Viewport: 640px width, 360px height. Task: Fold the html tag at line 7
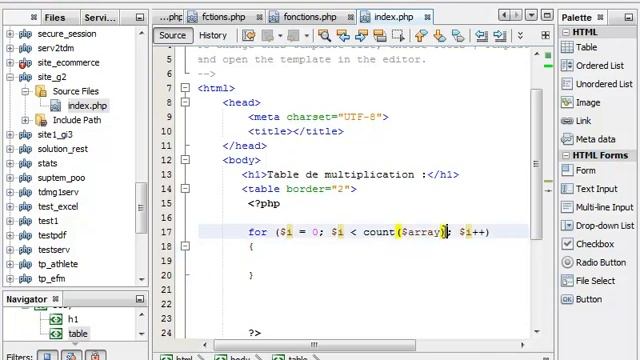pos(185,87)
